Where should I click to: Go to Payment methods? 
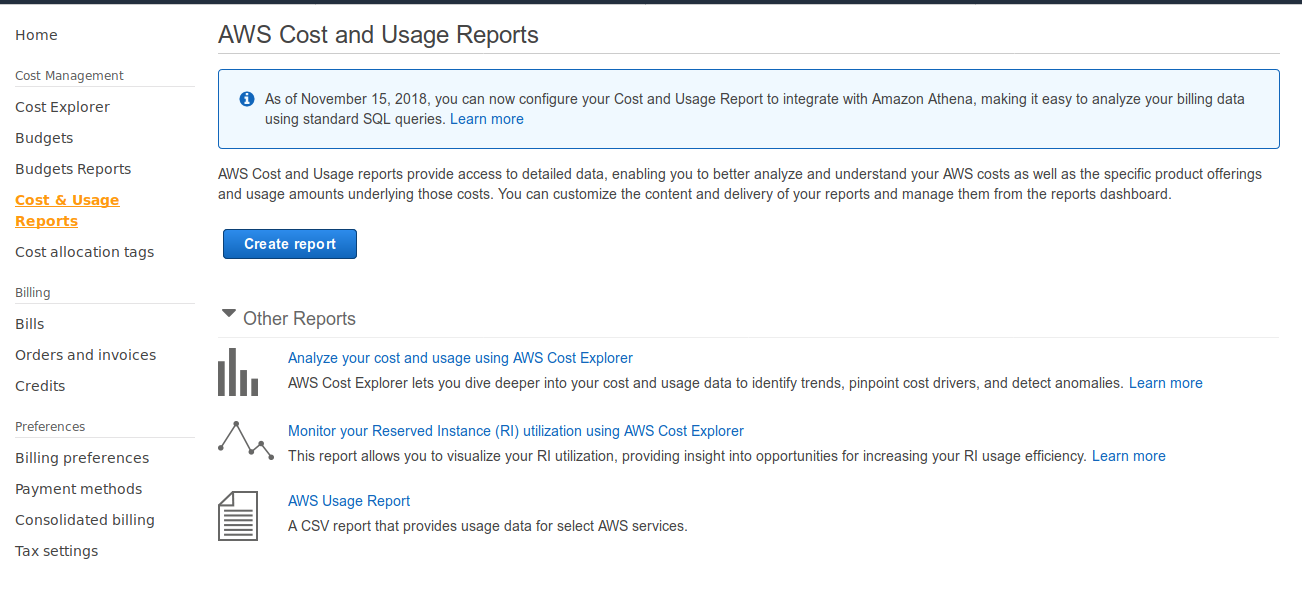click(x=79, y=489)
